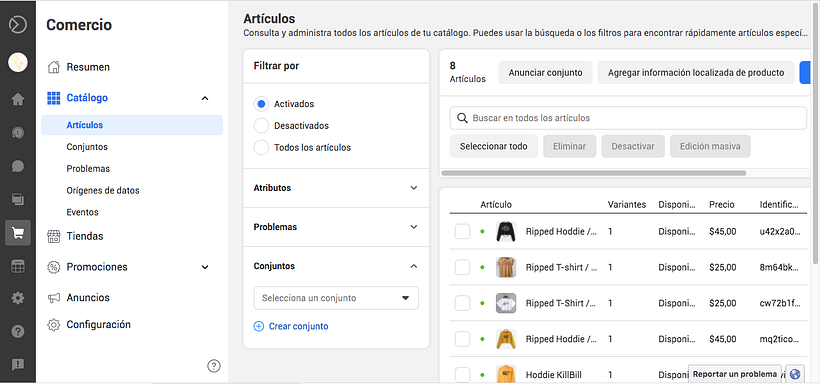This screenshot has height=384, width=820.
Task: Click the Eliminar button
Action: coord(570,146)
